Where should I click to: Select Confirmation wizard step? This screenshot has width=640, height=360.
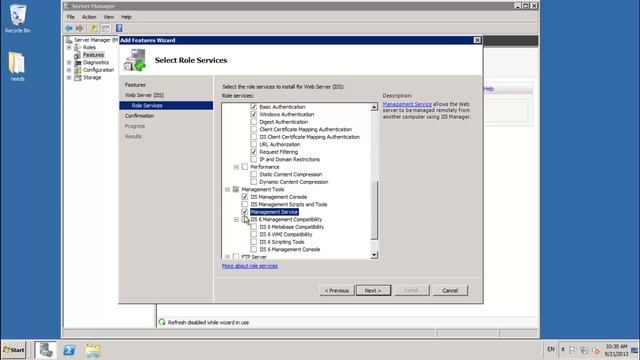pos(139,116)
